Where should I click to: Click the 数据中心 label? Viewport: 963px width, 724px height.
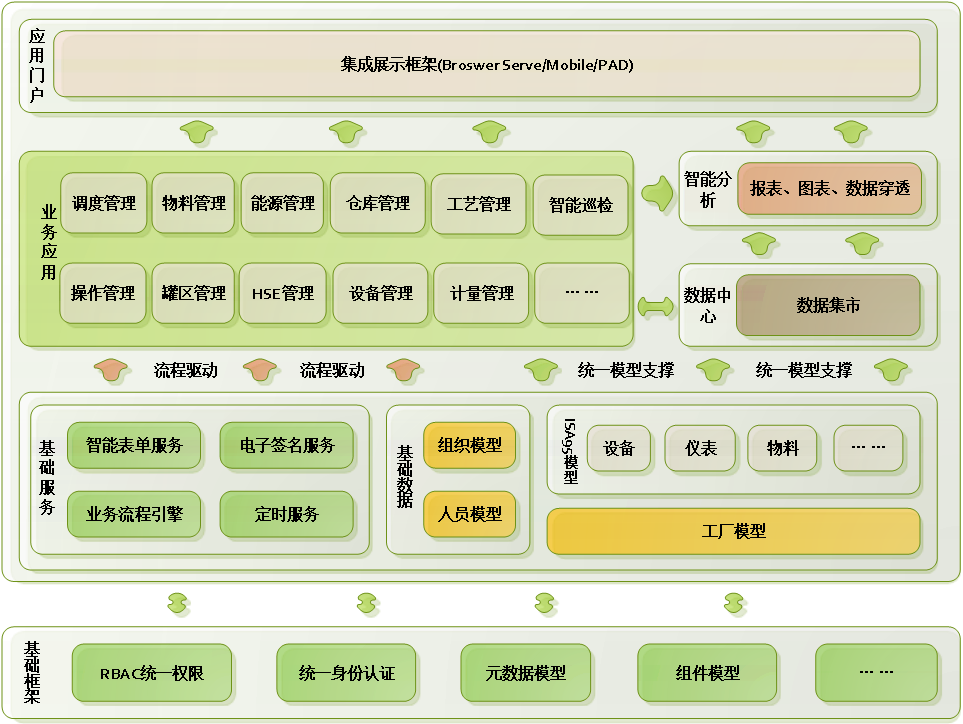pos(708,305)
